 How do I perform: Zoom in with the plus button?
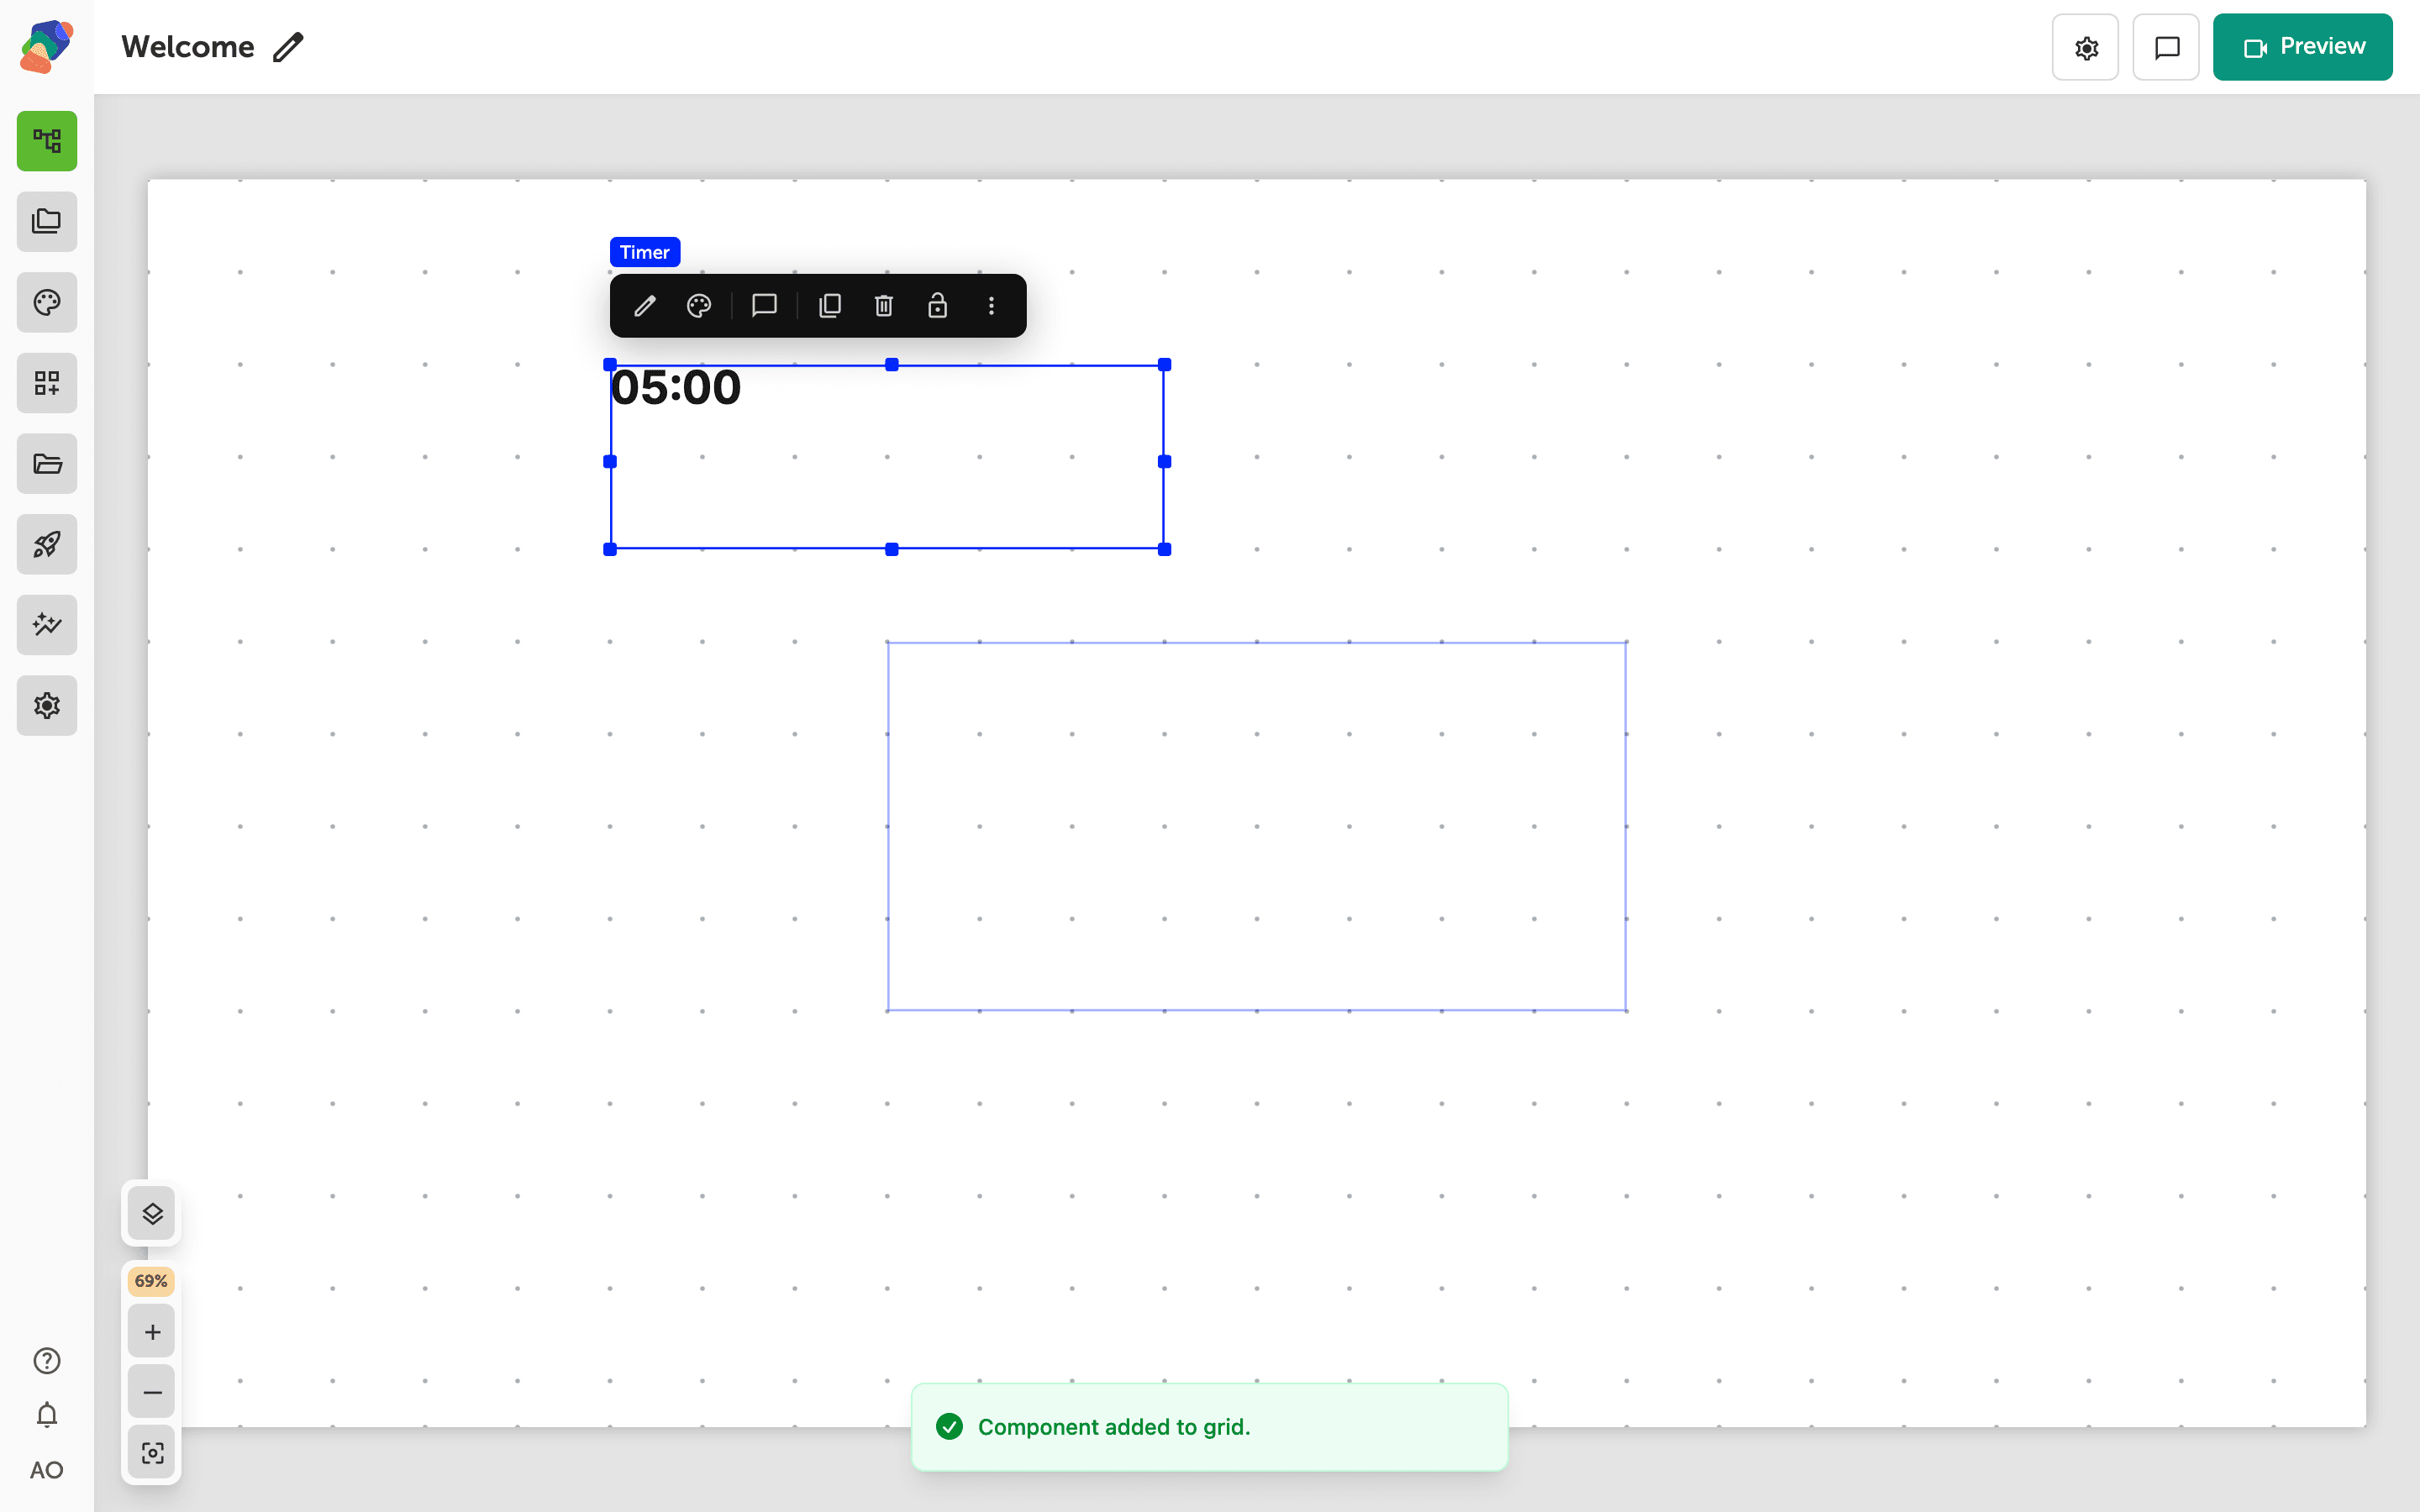152,1332
